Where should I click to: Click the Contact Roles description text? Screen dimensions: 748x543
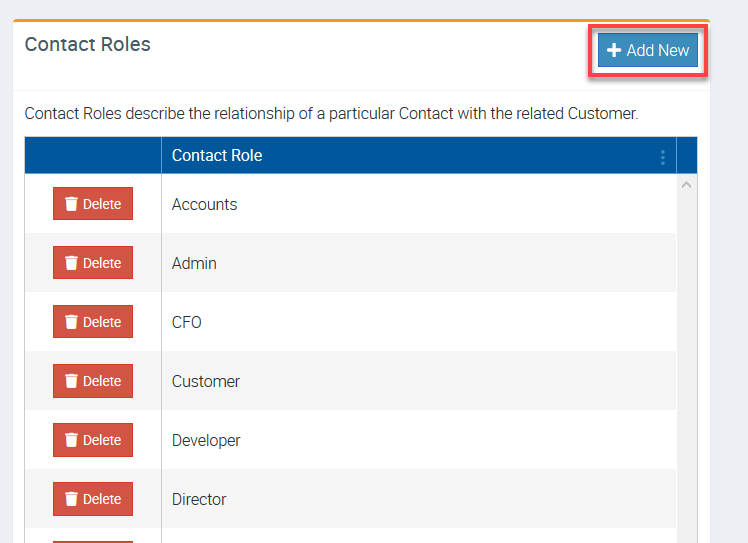pyautogui.click(x=331, y=114)
